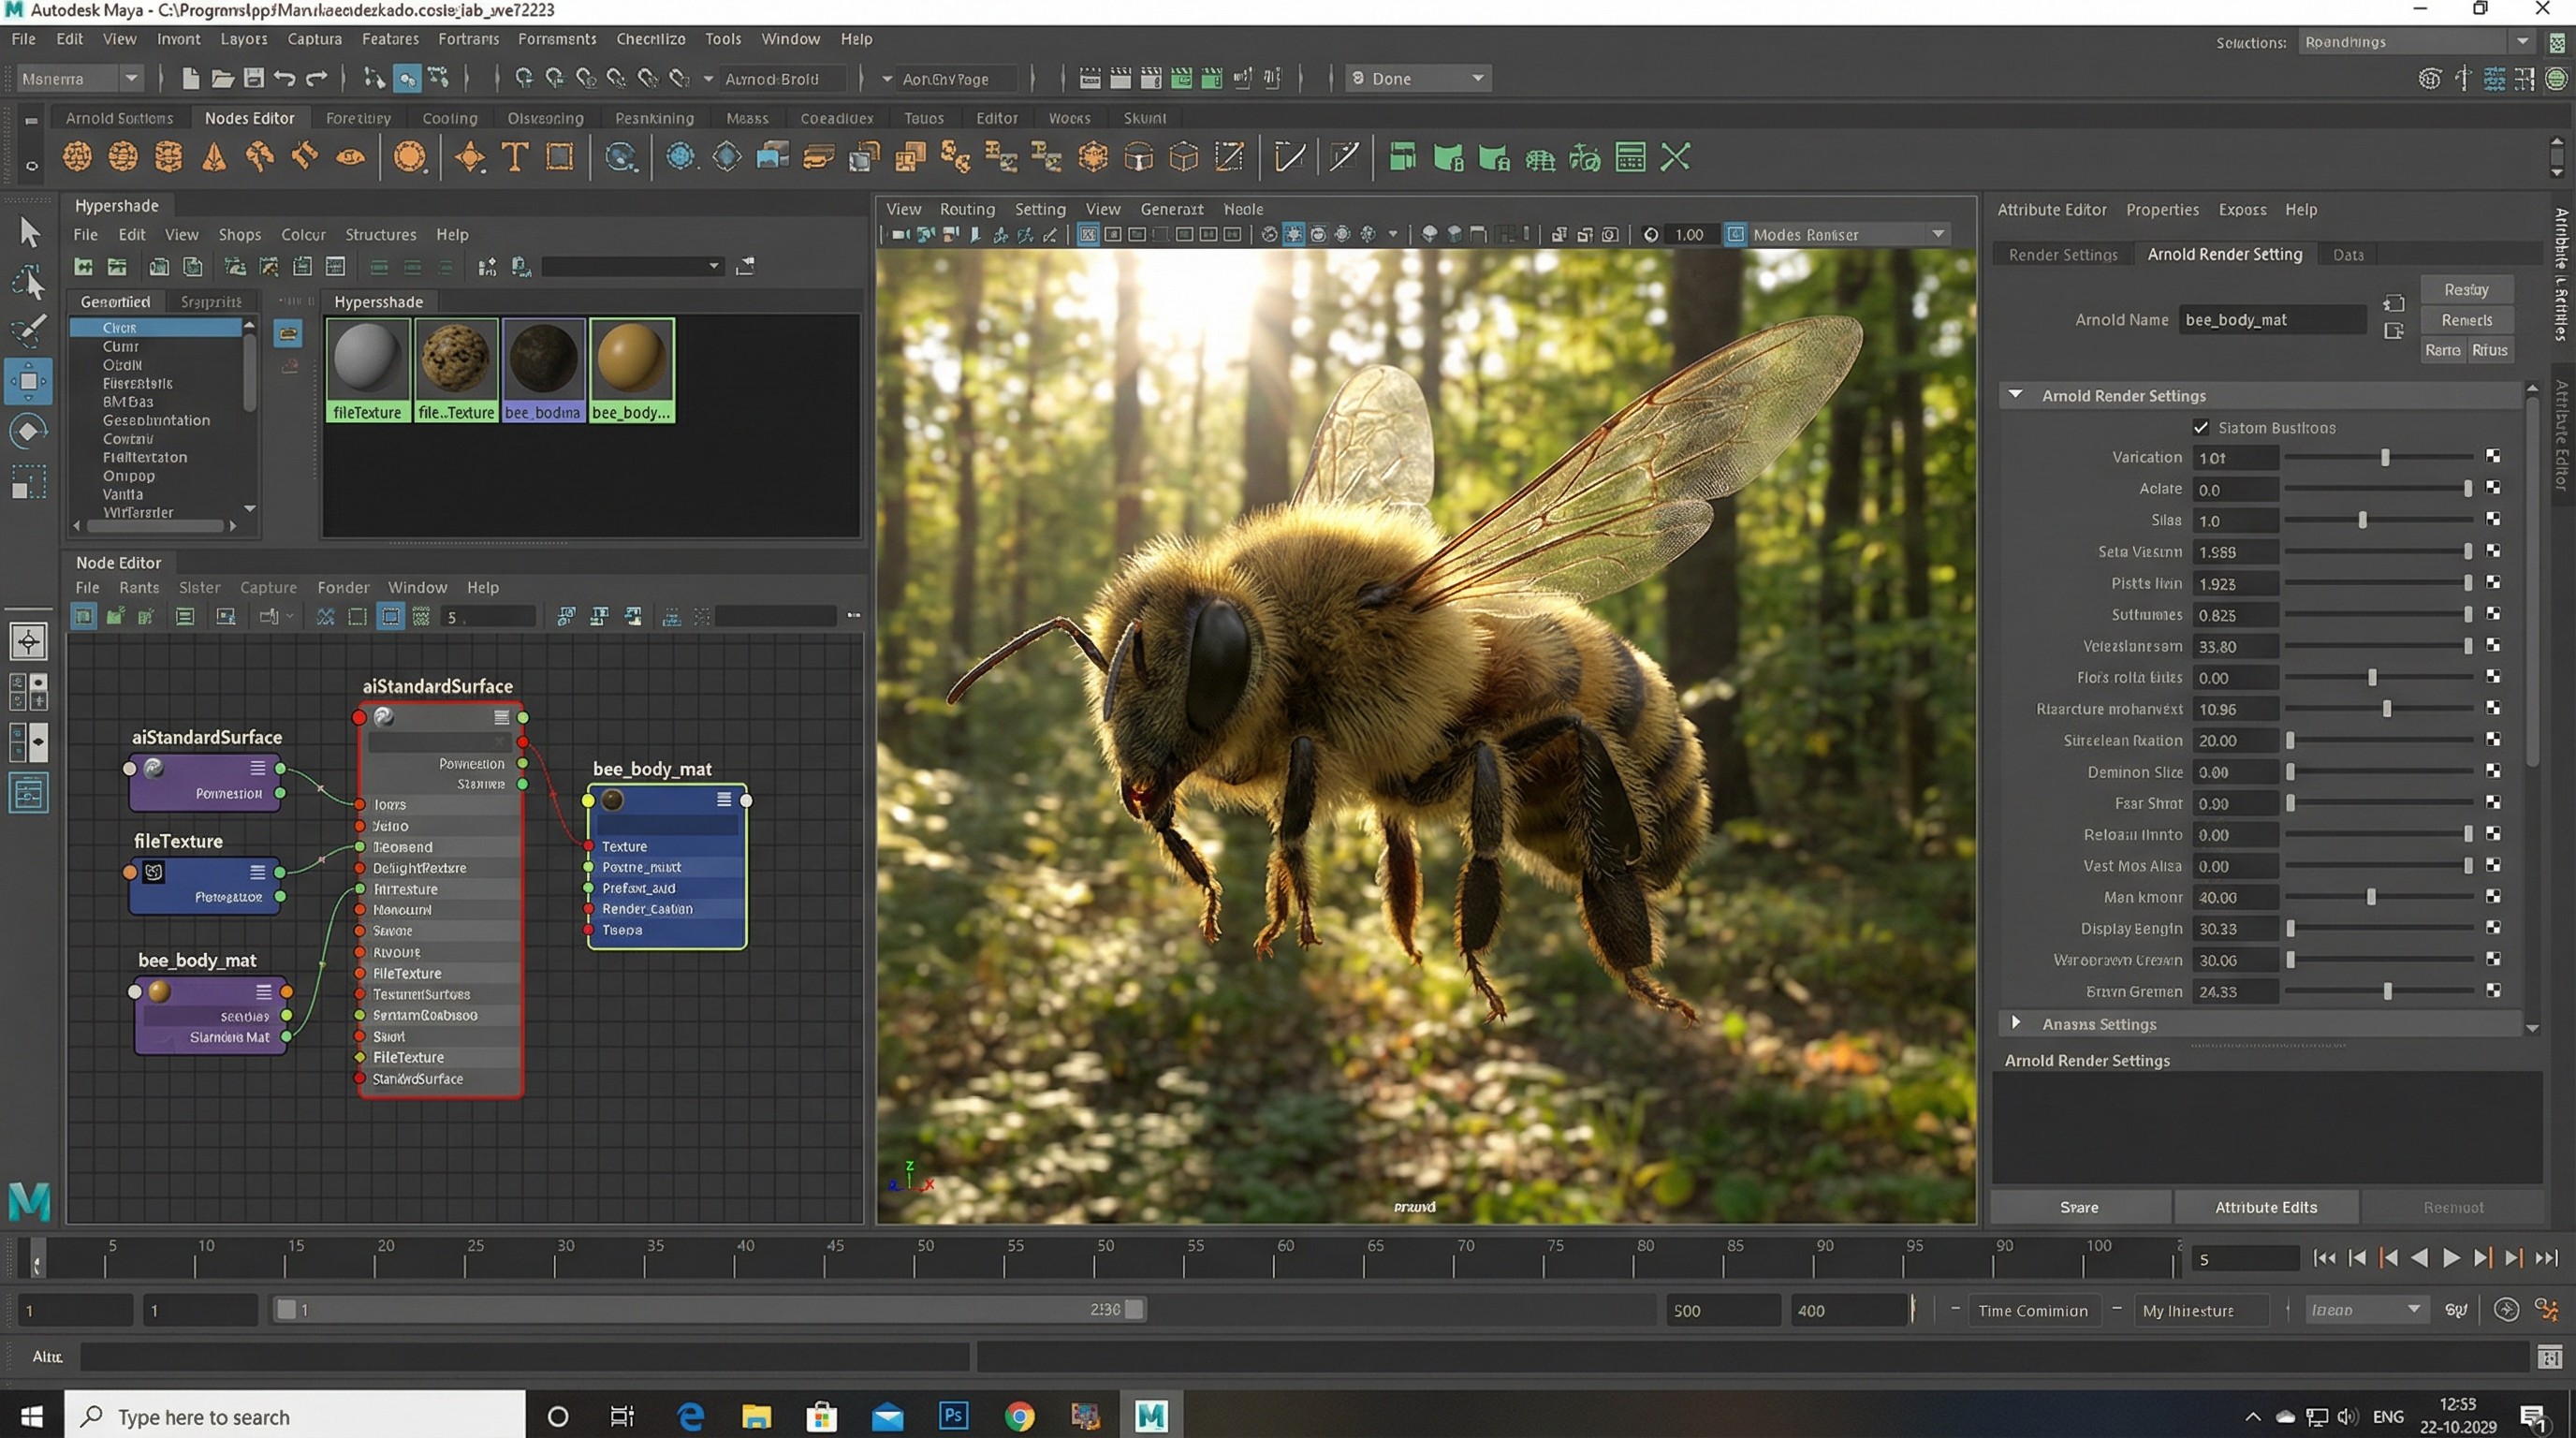
Task: Toggle the map button beside Varication slider
Action: [2493, 456]
